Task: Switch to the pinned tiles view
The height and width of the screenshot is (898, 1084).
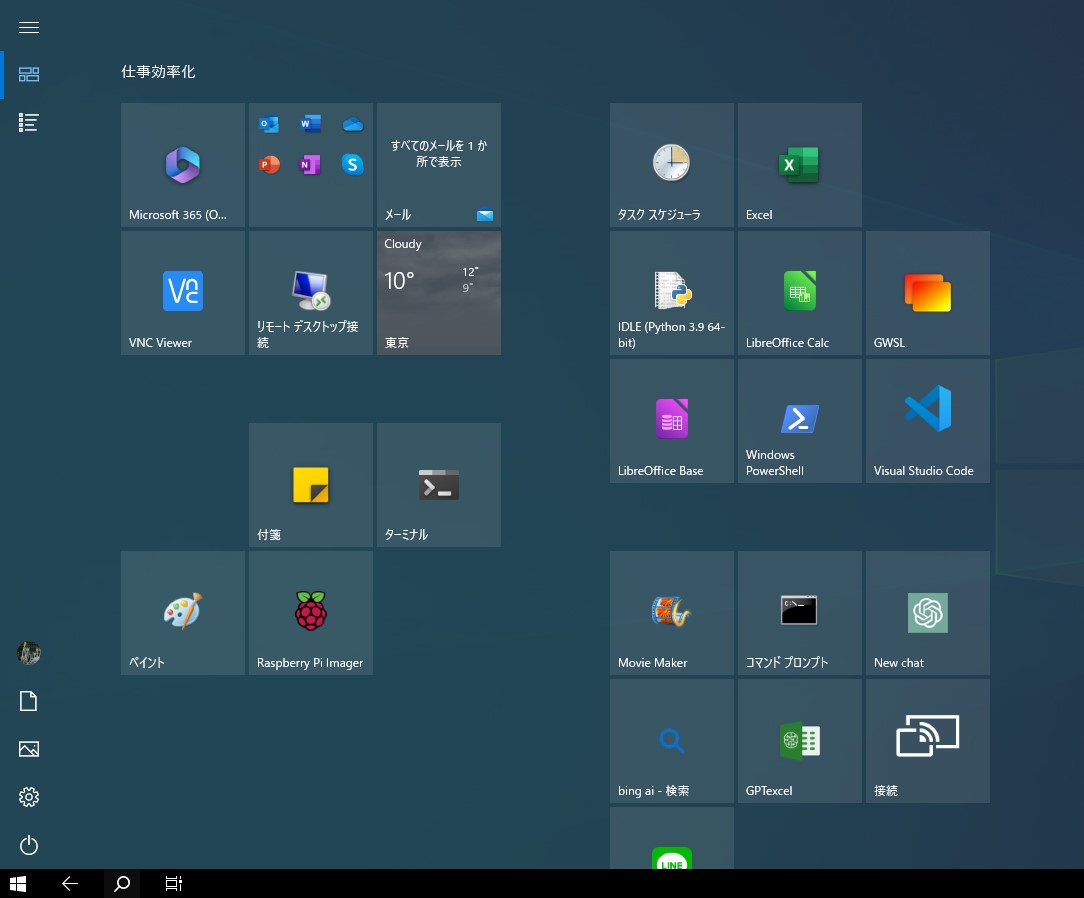Action: click(29, 75)
